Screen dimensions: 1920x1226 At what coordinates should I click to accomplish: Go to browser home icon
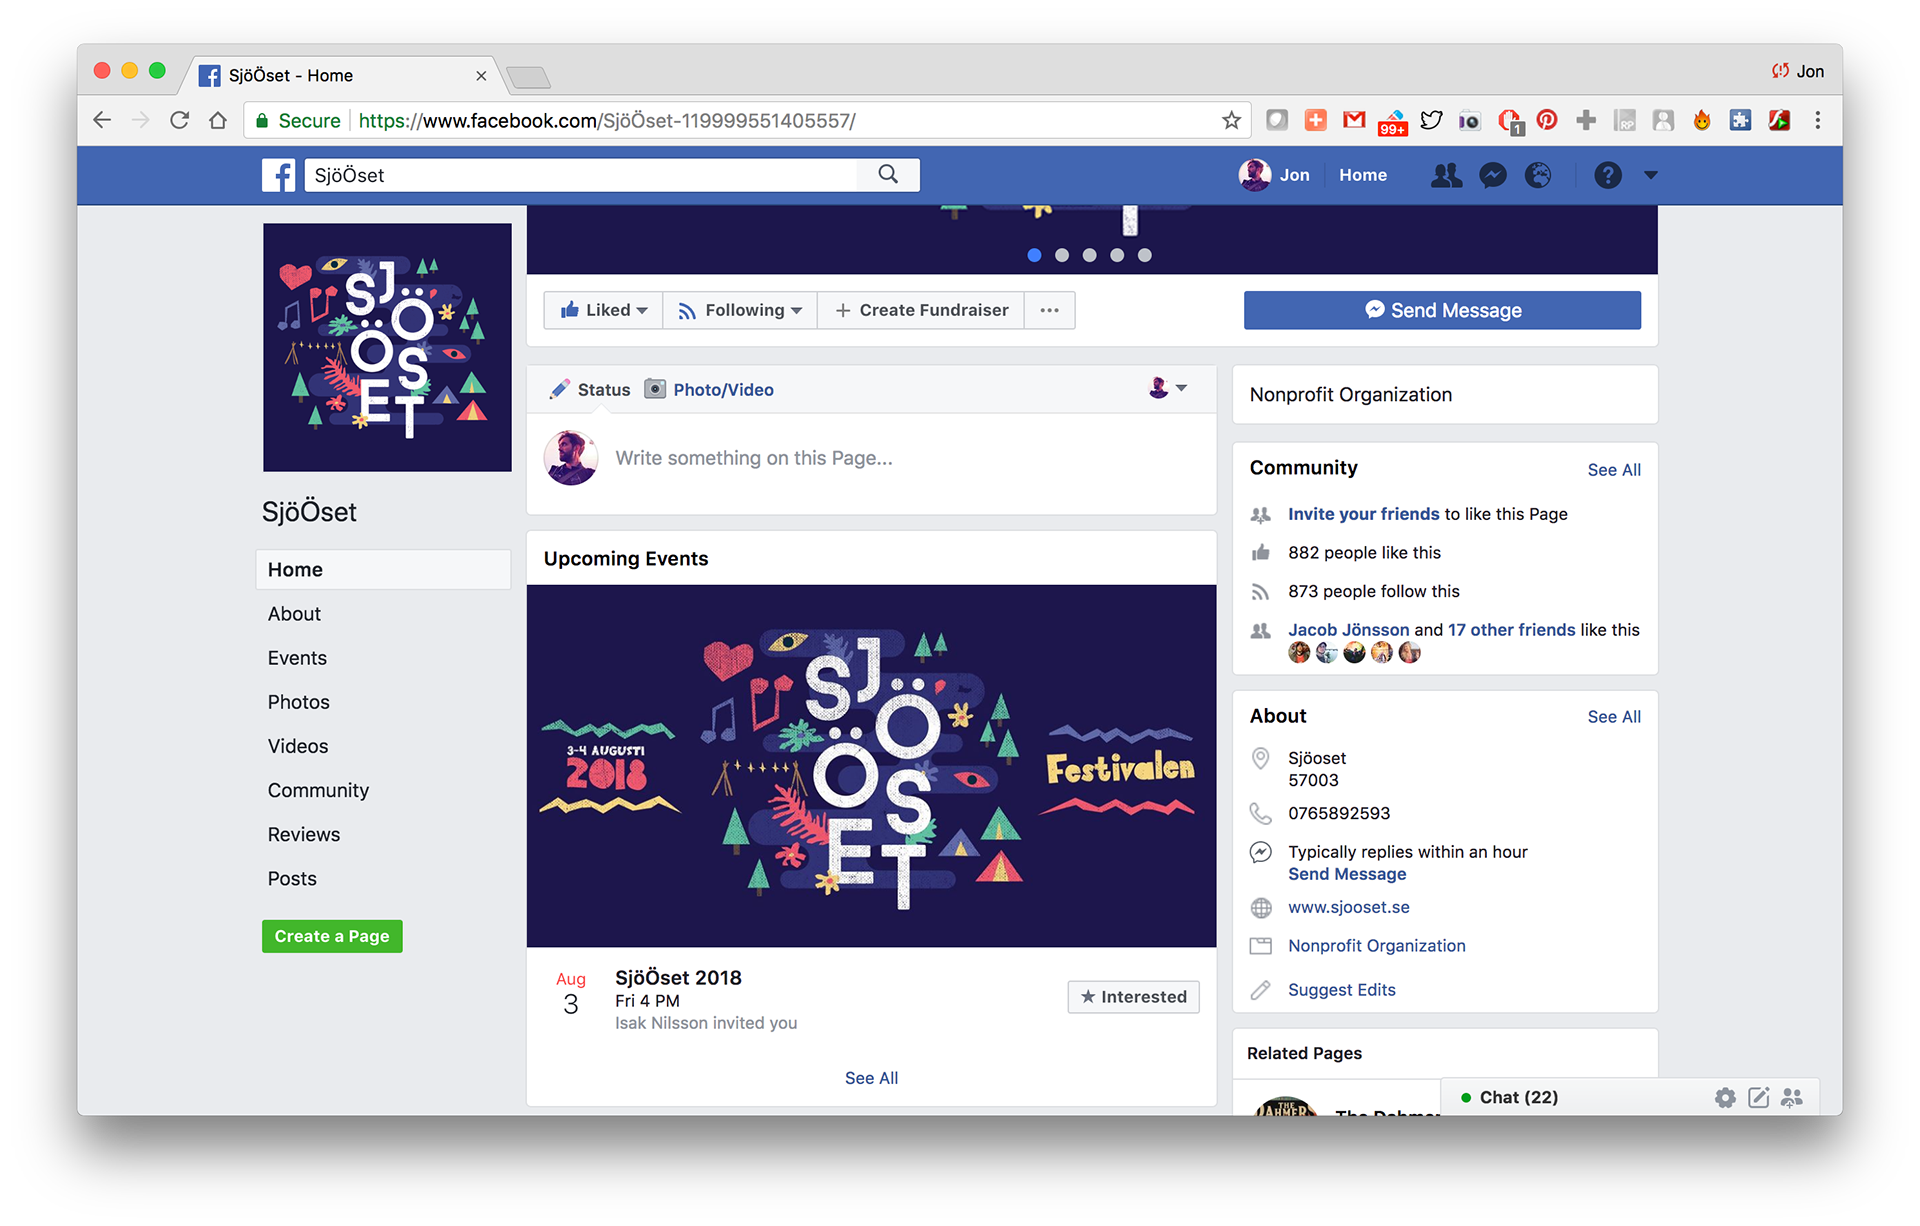tap(218, 121)
